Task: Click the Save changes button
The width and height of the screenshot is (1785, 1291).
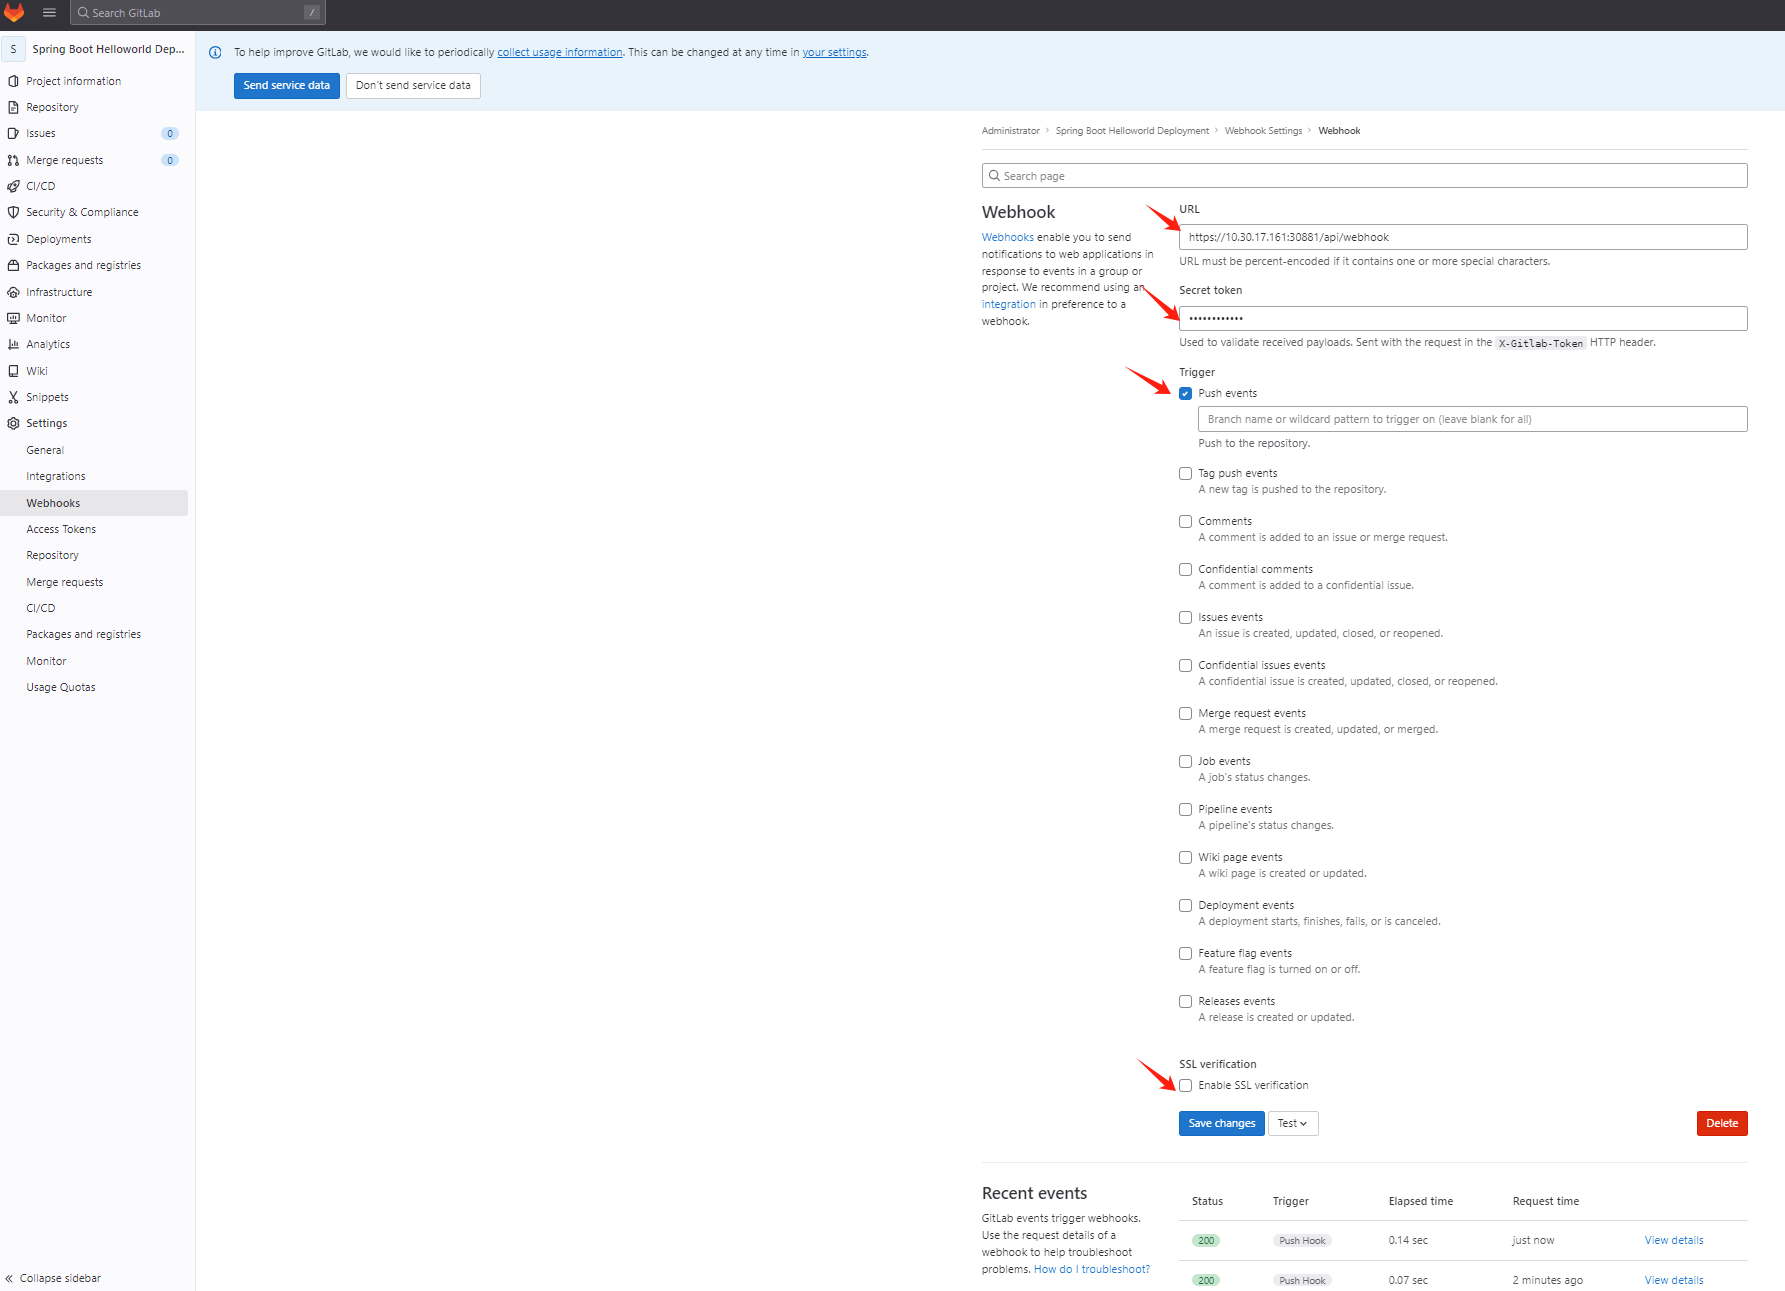Action: tap(1221, 1123)
